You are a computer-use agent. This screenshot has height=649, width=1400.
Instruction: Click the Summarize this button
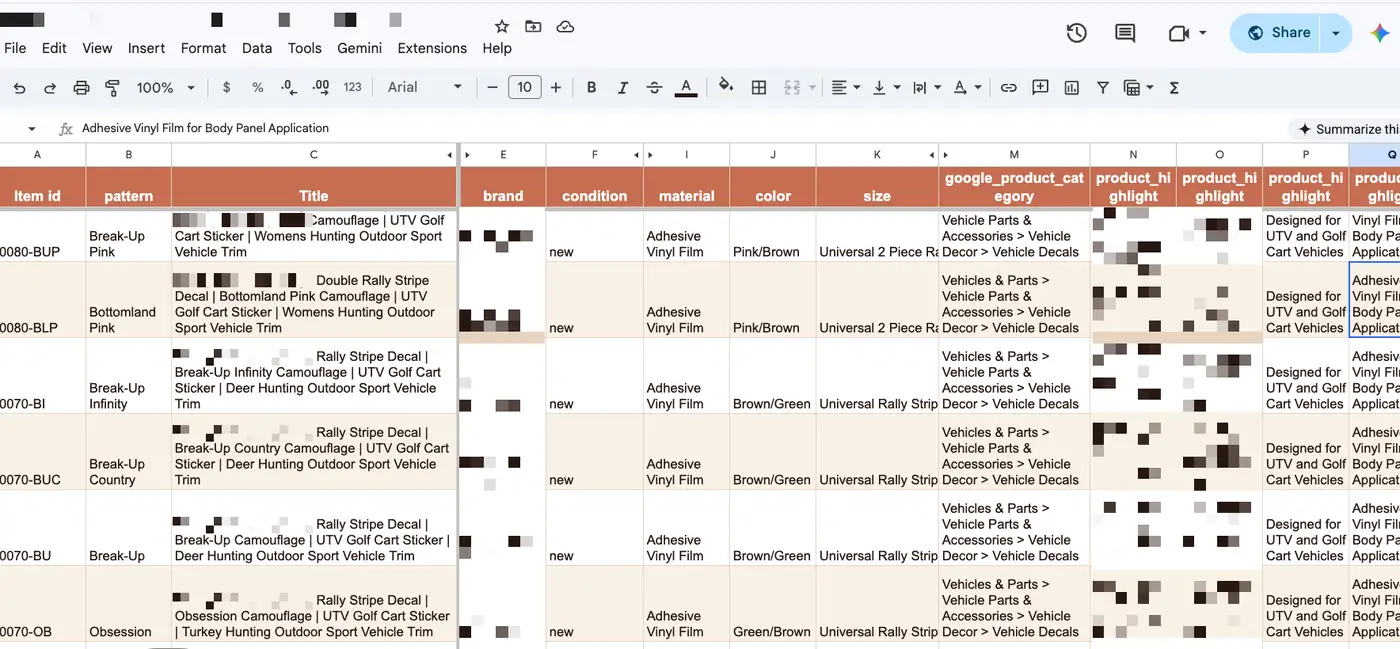(x=1347, y=129)
